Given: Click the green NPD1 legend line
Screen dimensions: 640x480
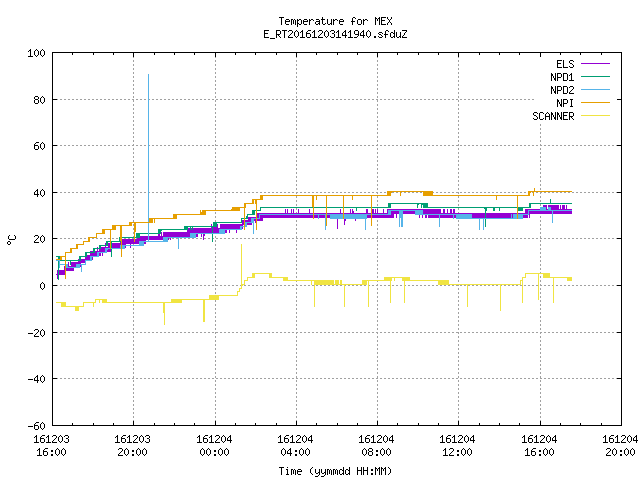Looking at the screenshot, I should 595,76.
